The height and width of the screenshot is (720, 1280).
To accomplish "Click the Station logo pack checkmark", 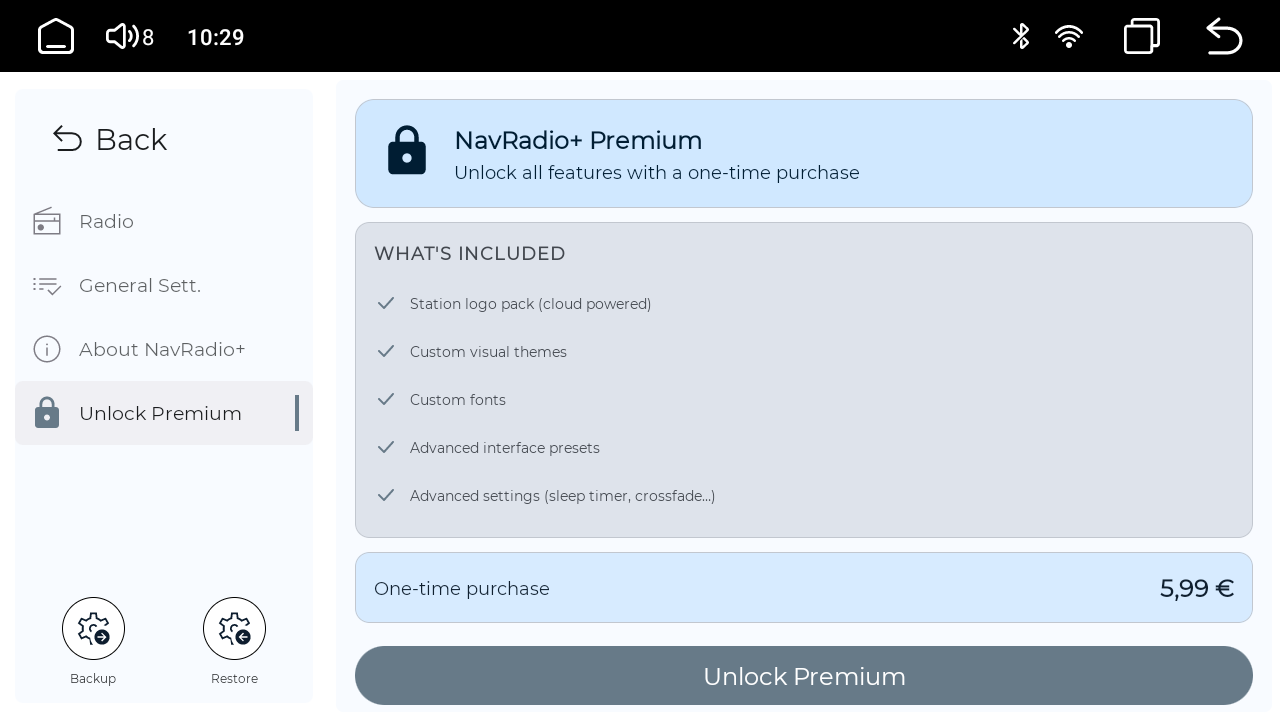I will click(x=386, y=303).
